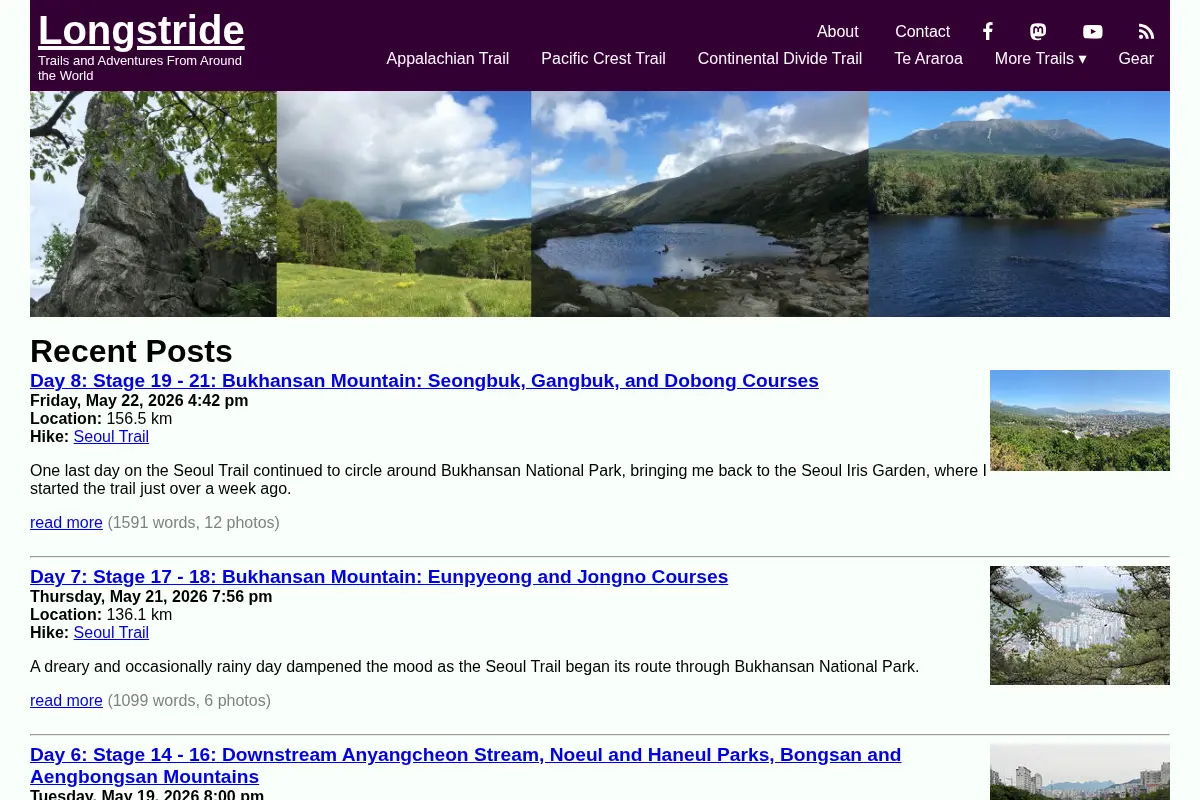
Task: Open the Contact page
Action: 922,31
